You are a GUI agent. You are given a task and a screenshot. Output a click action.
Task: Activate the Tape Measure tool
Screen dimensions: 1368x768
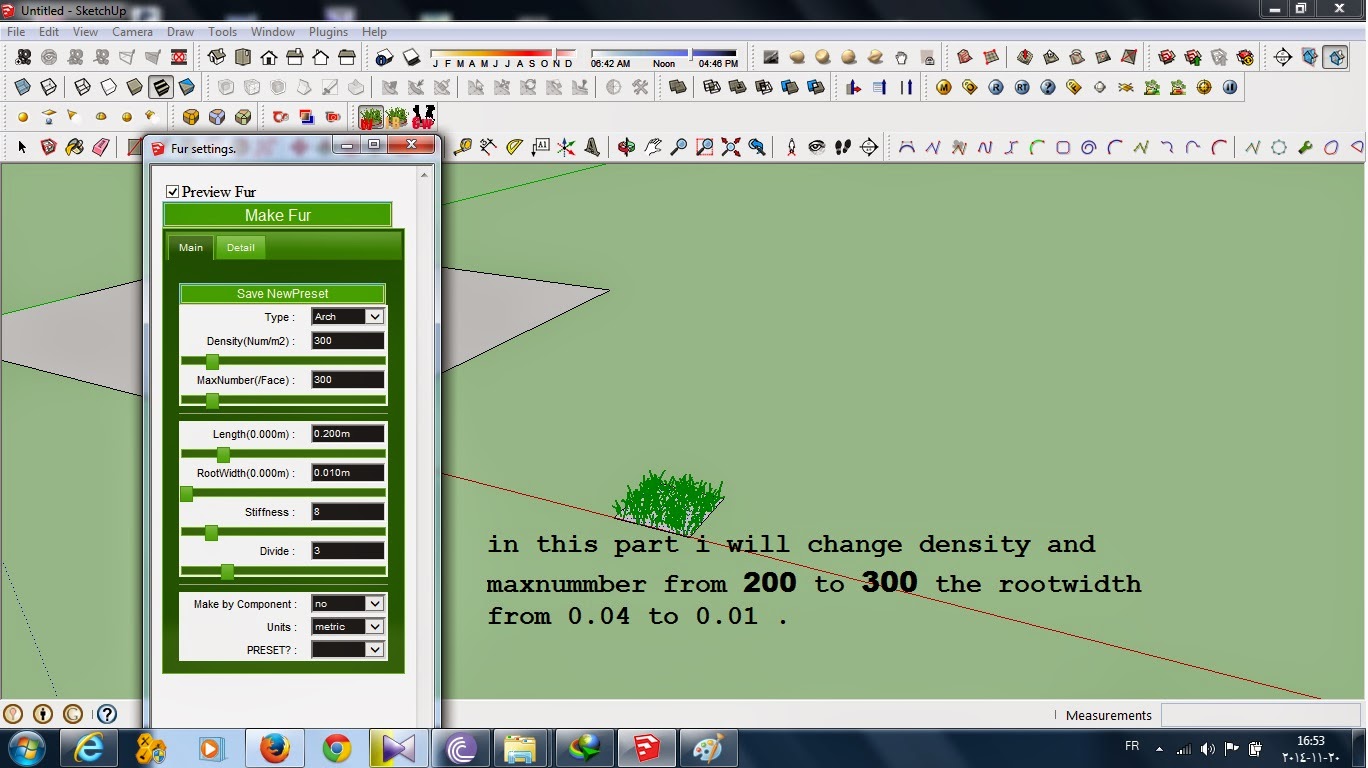462,148
